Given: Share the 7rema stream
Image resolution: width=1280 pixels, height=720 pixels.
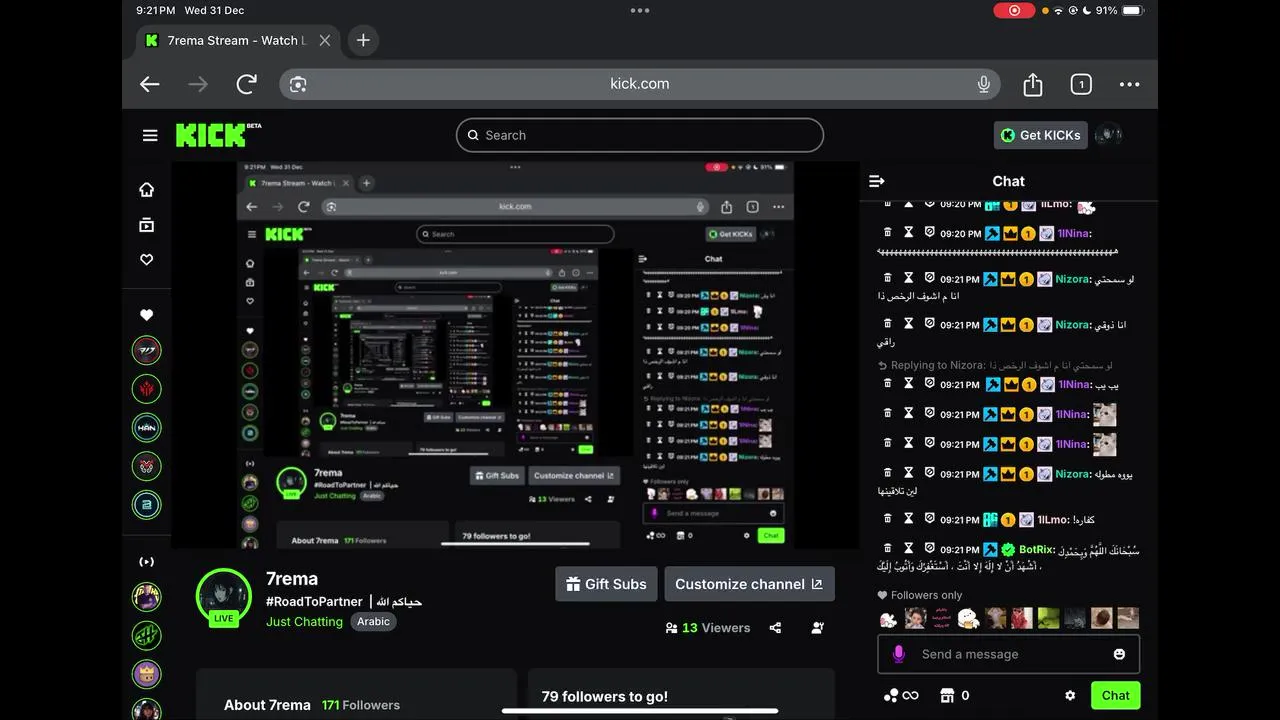Looking at the screenshot, I should pyautogui.click(x=775, y=628).
